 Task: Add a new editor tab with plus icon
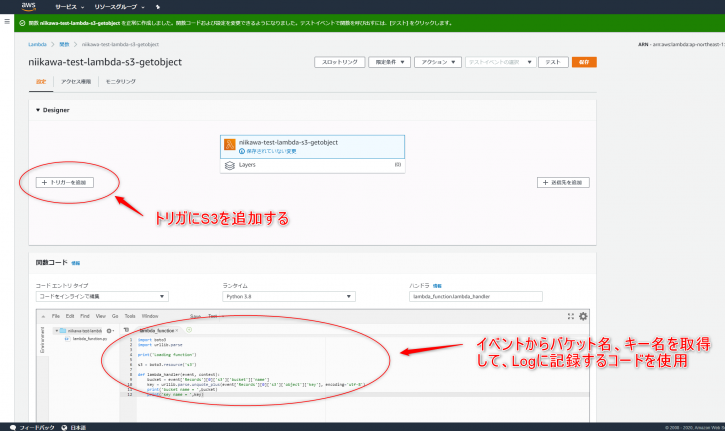pyautogui.click(x=189, y=330)
